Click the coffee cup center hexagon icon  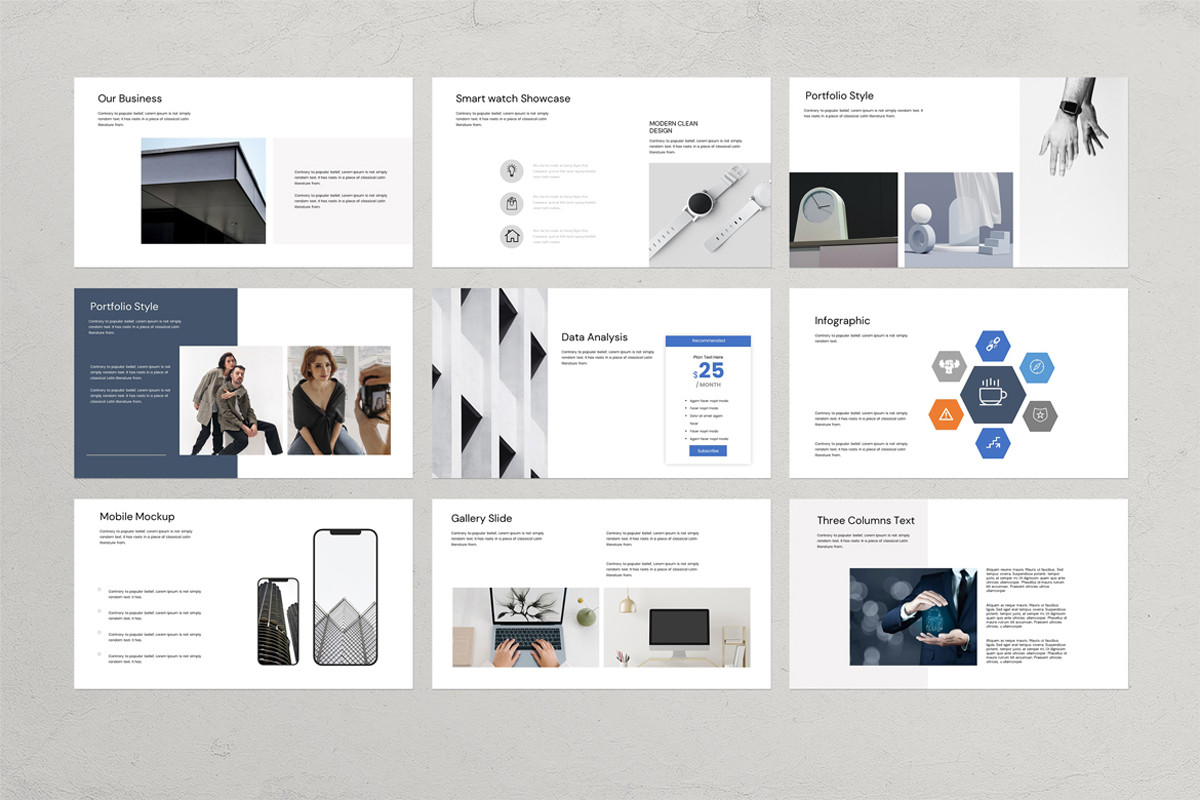click(992, 396)
